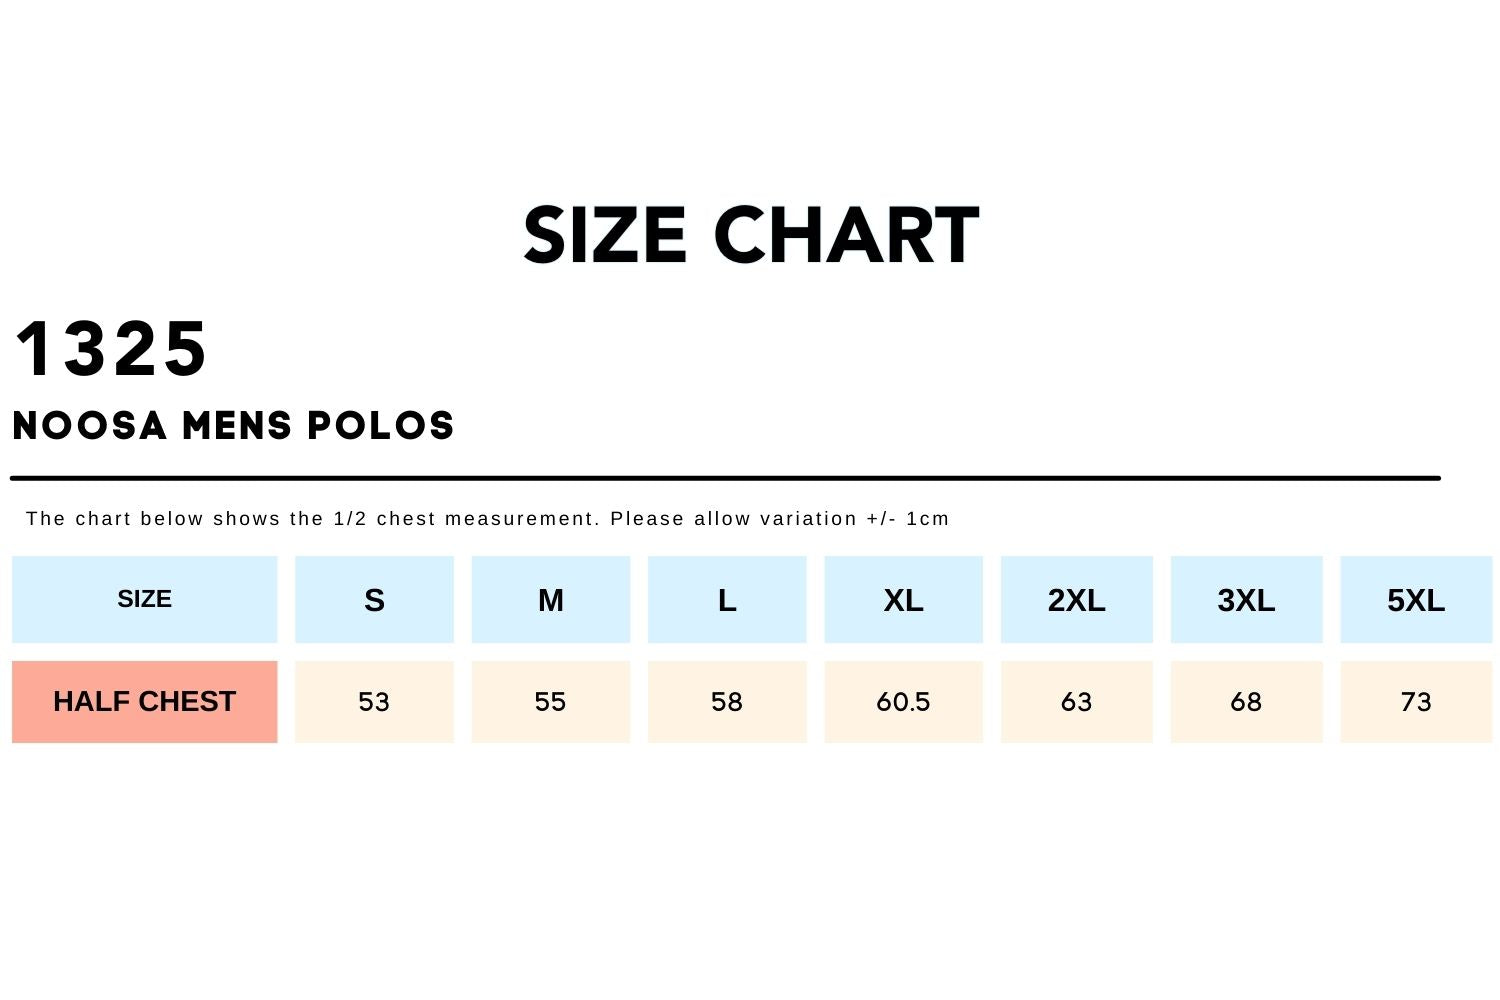The image size is (1500, 1000).
Task: Click the L size column header
Action: coord(727,600)
